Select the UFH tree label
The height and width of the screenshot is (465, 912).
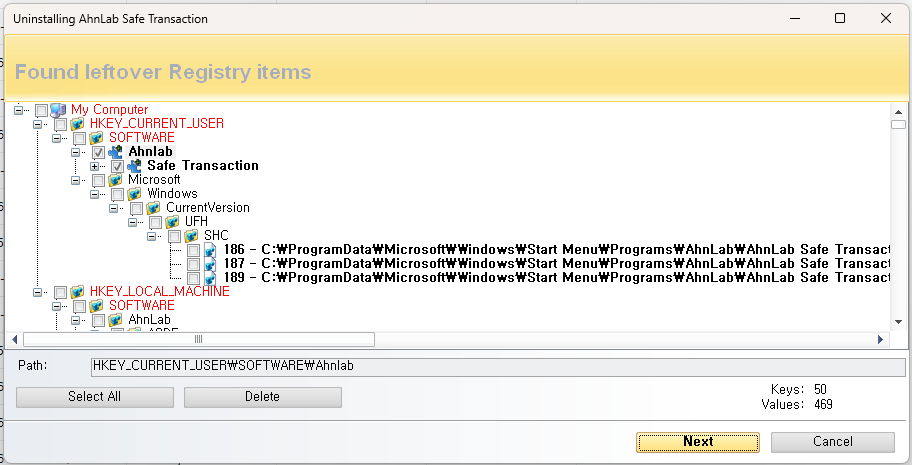click(196, 222)
